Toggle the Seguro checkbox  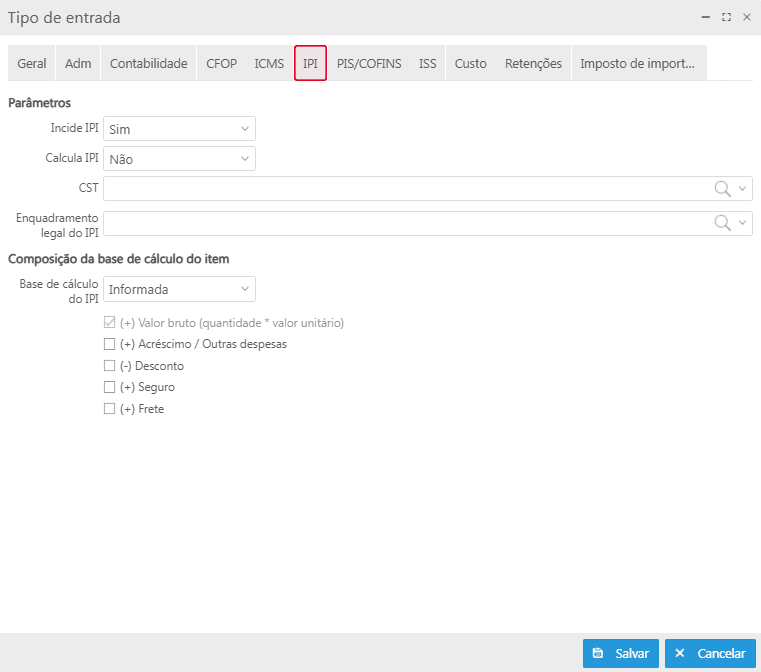click(110, 387)
